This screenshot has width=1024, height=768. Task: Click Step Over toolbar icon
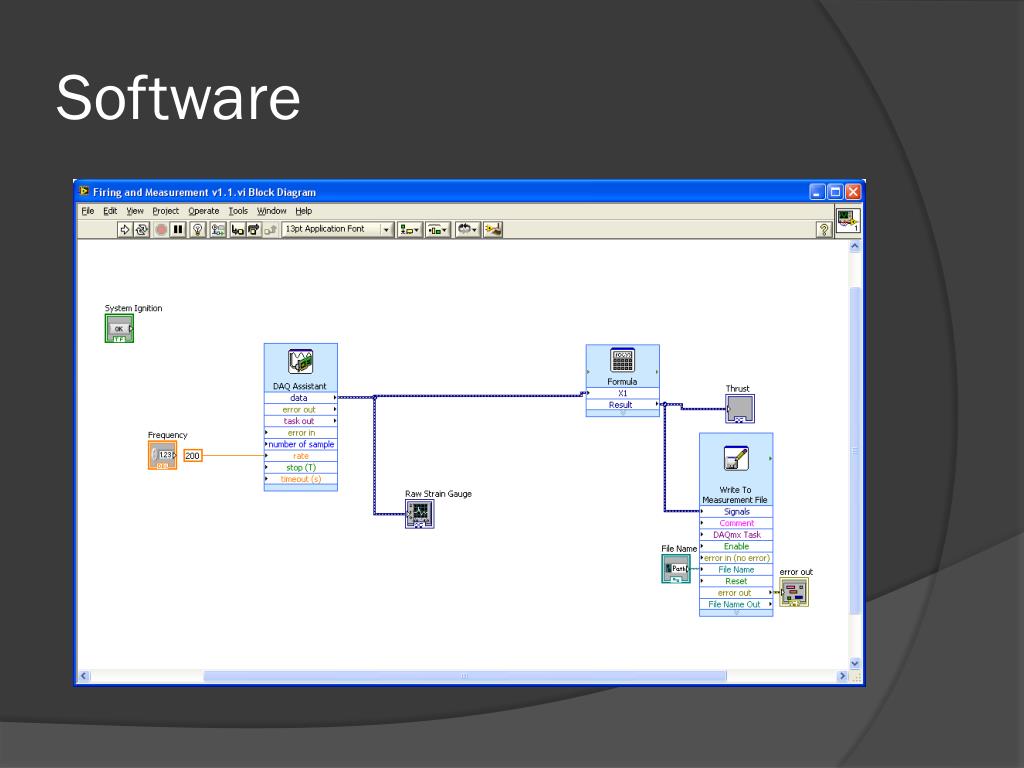coord(254,229)
